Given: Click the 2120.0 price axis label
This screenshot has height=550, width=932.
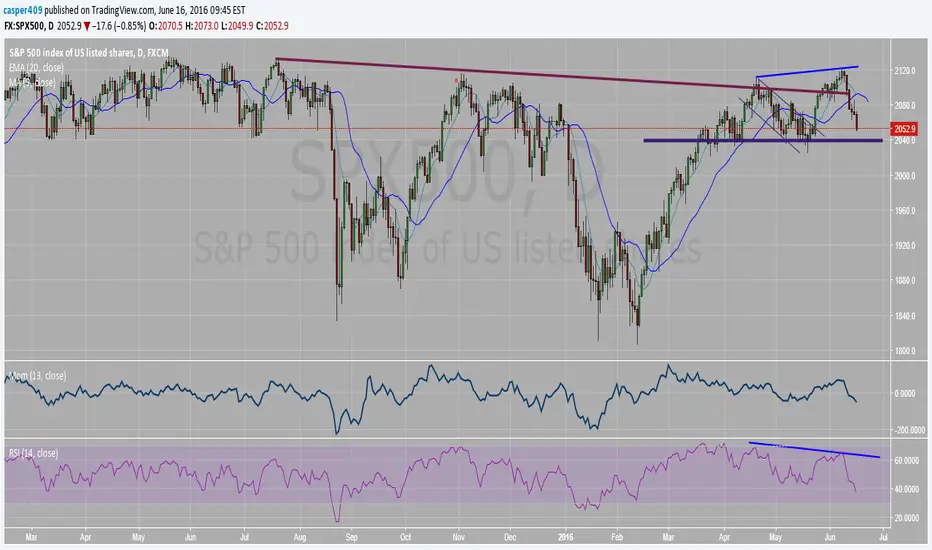Looking at the screenshot, I should tap(905, 71).
